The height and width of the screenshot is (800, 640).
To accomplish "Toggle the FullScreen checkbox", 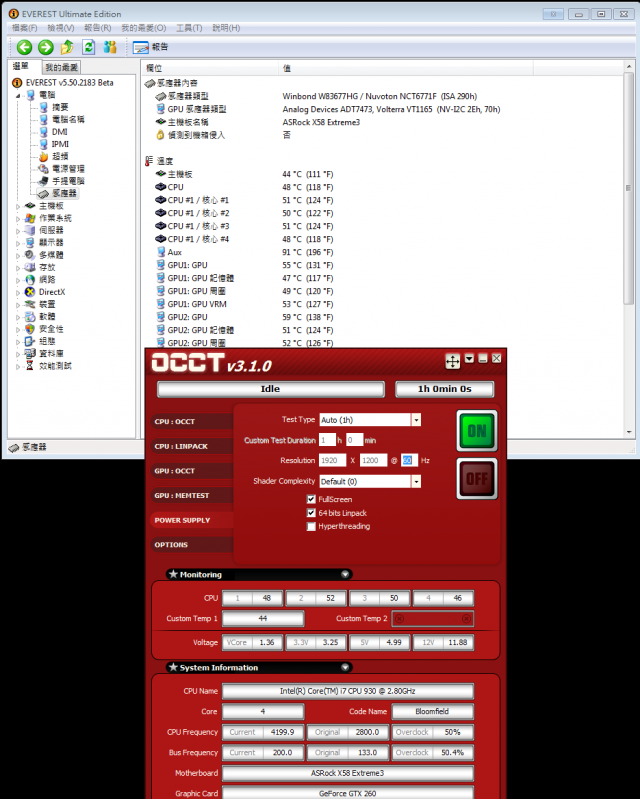I will tap(311, 499).
